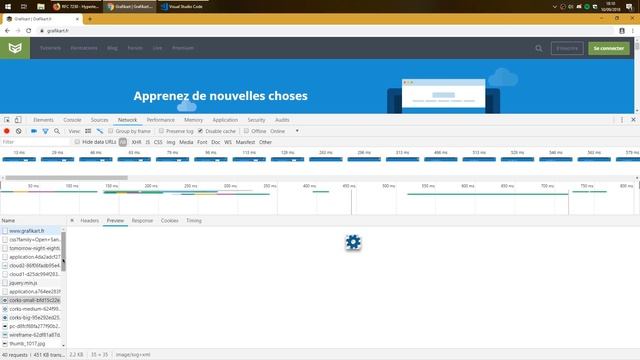Open the Online throttling dropdown

[x=284, y=131]
